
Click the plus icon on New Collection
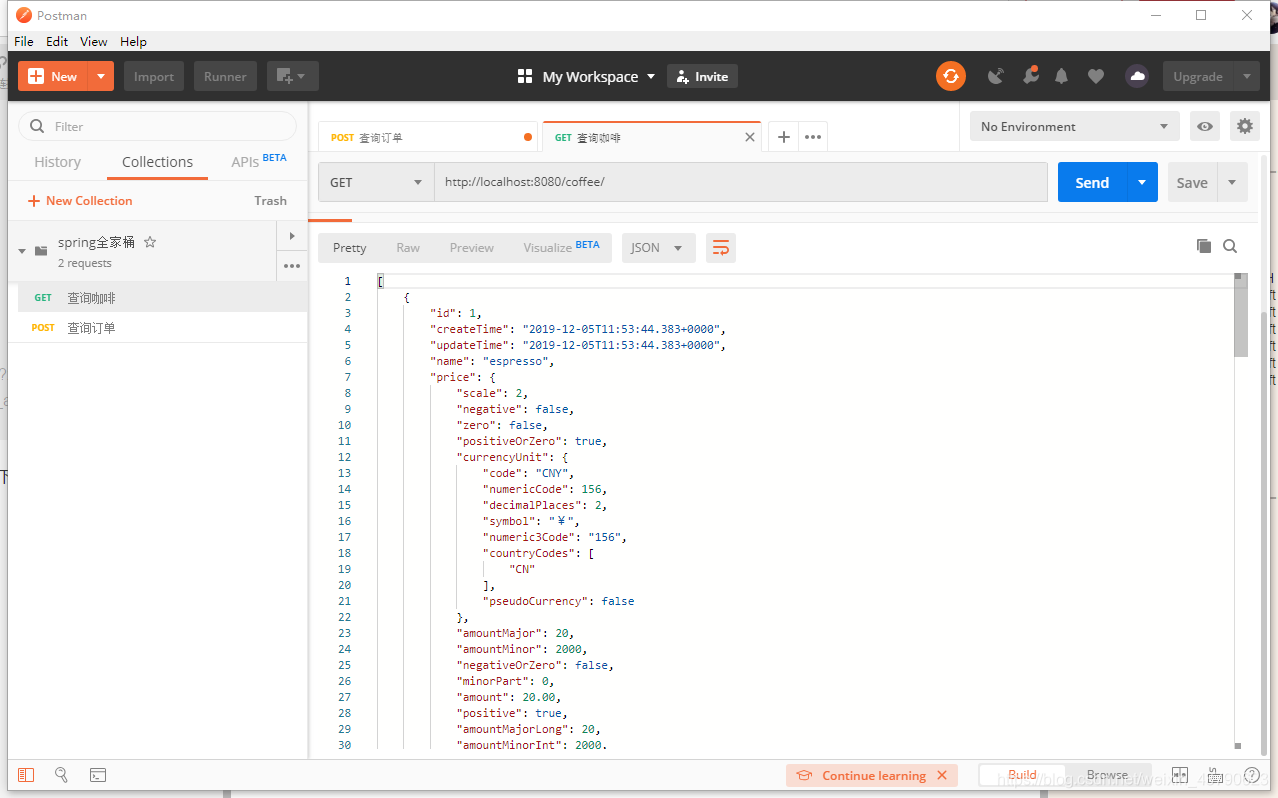pos(34,201)
